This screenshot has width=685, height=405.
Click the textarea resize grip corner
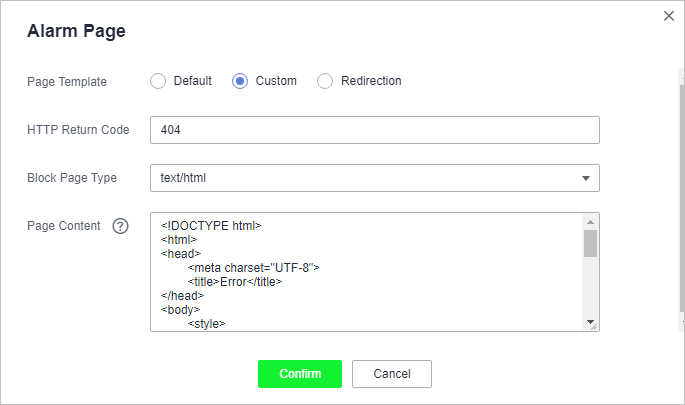[x=594, y=327]
